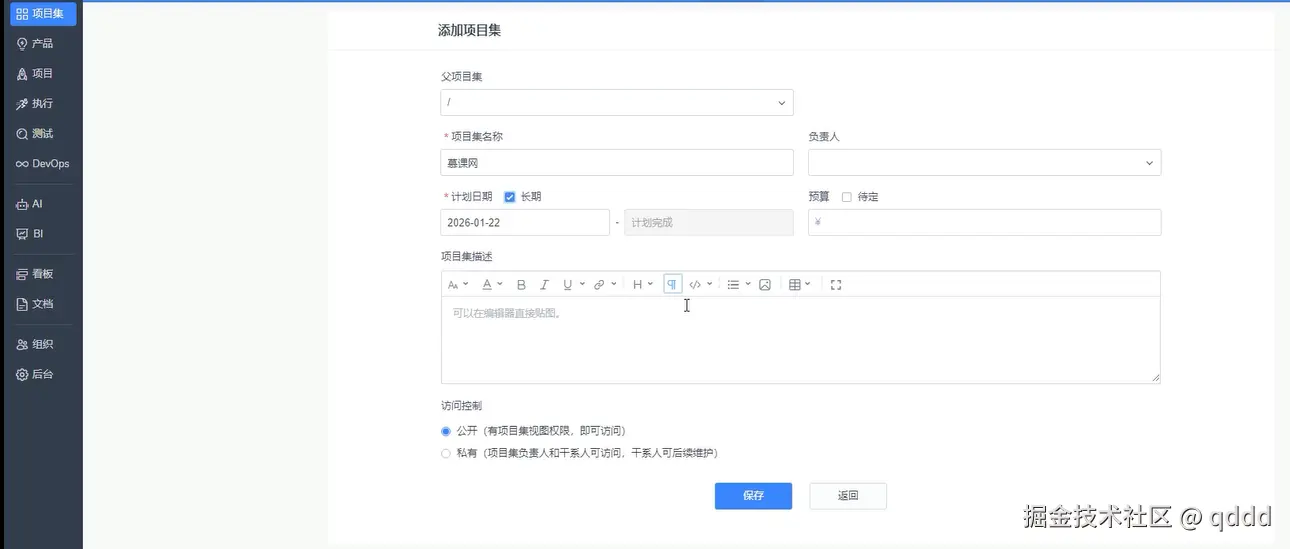Click the 返回 button
The height and width of the screenshot is (549, 1290).
pyautogui.click(x=848, y=496)
